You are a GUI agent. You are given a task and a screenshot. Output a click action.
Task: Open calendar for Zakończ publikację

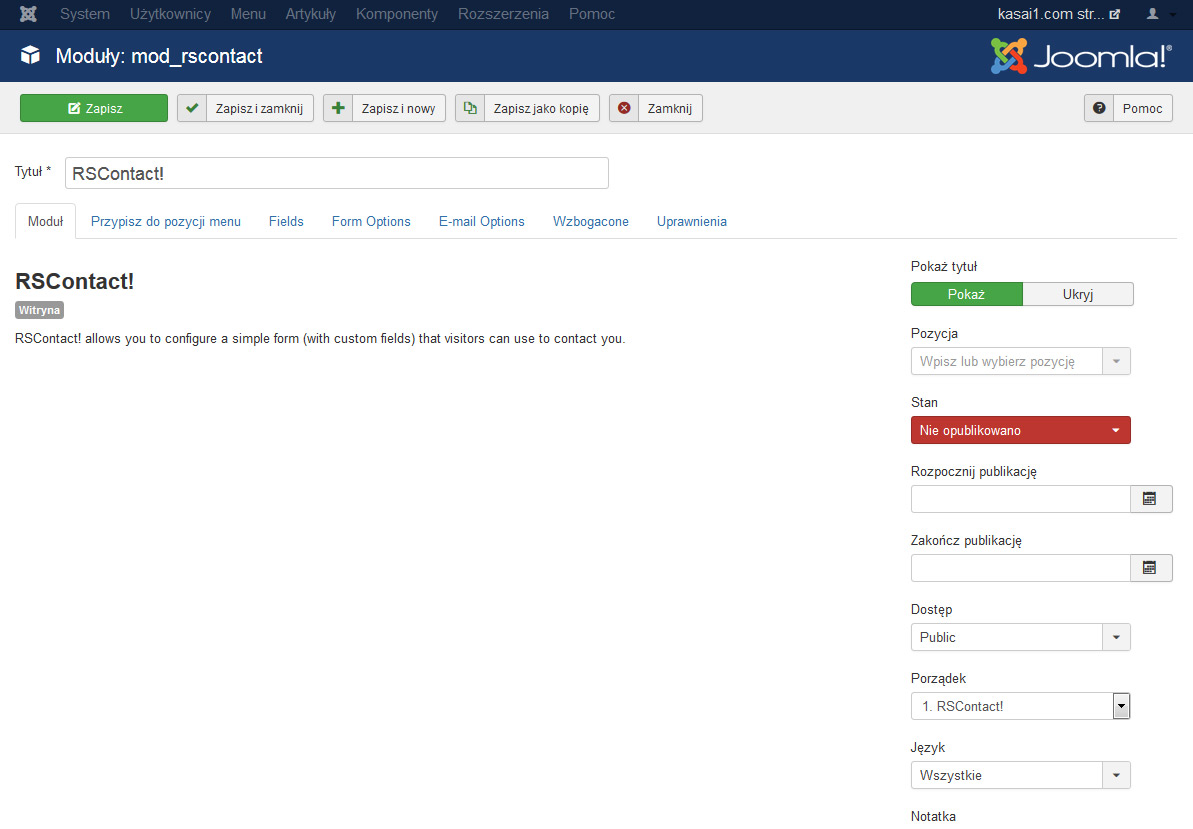tap(1150, 568)
